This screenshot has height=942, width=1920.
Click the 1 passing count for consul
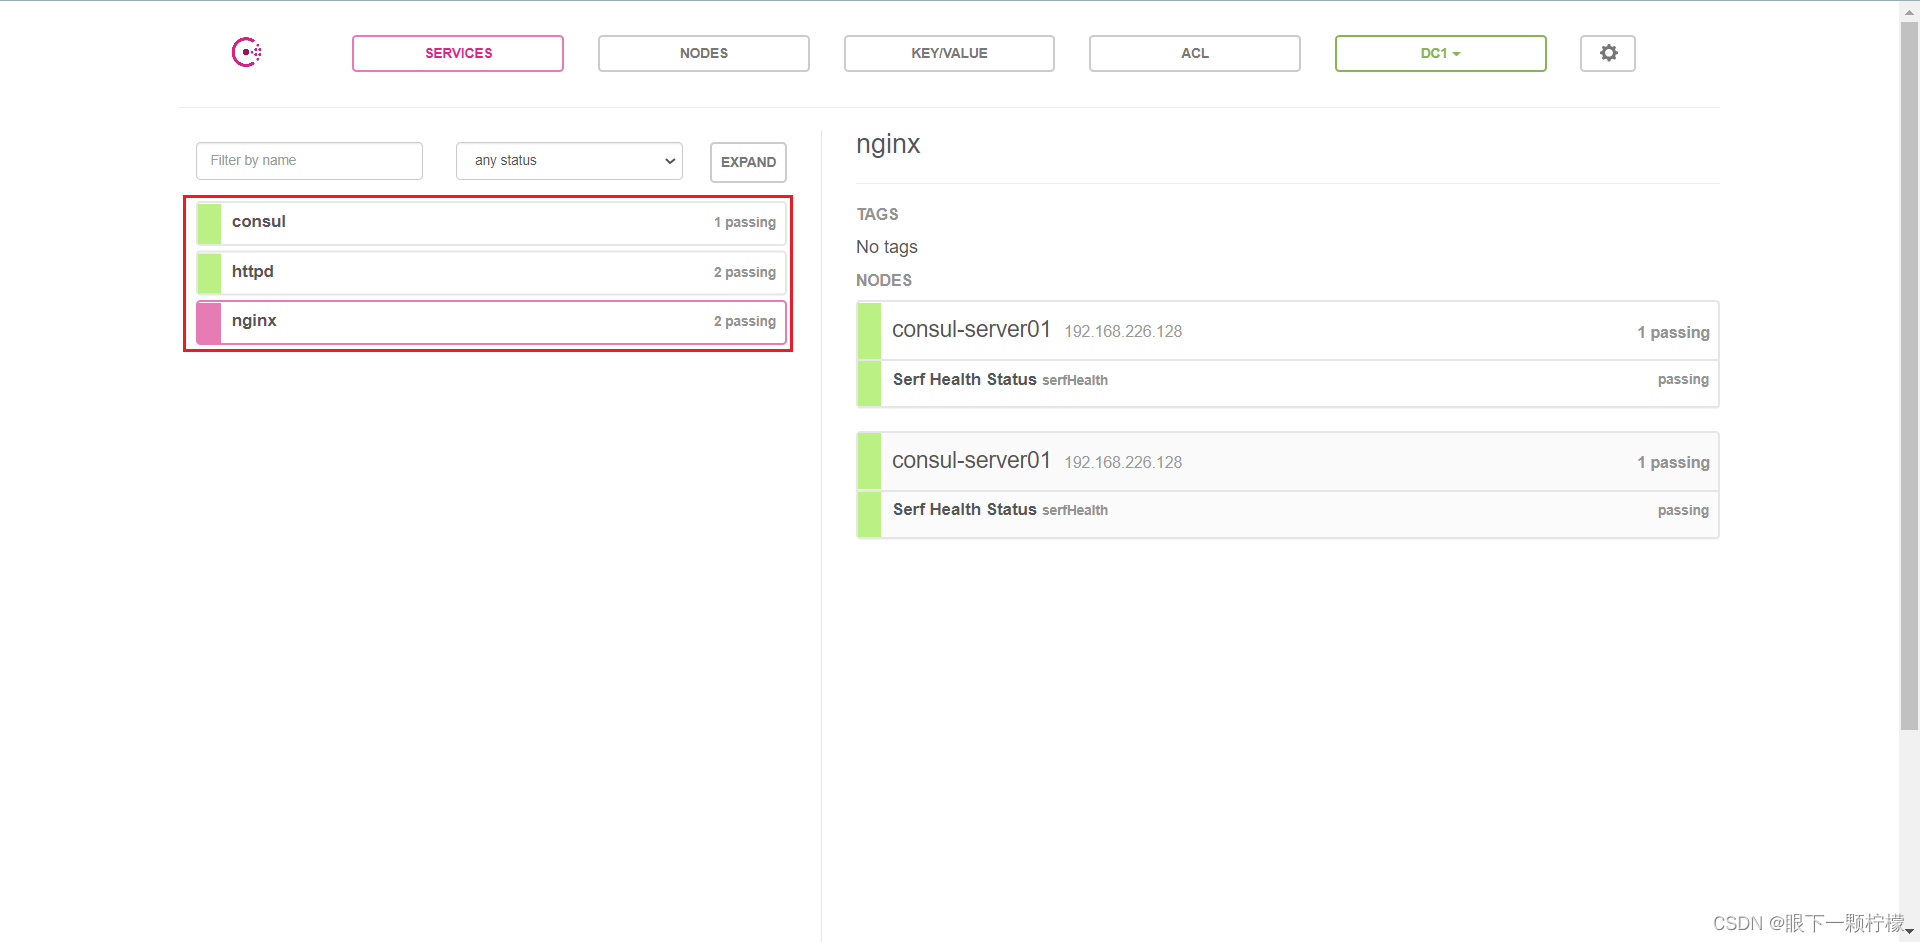point(745,222)
